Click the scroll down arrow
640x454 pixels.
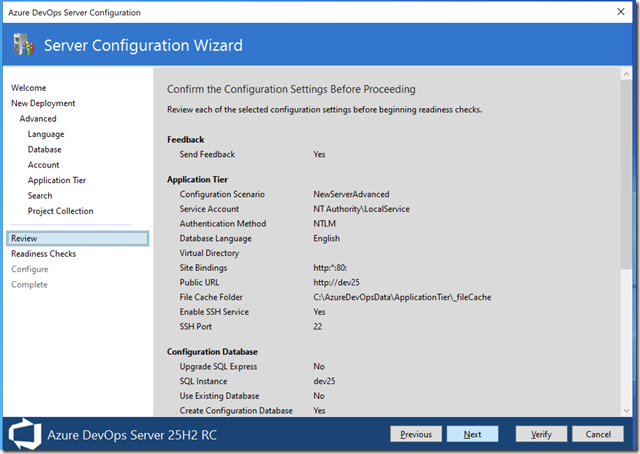pyautogui.click(x=626, y=411)
